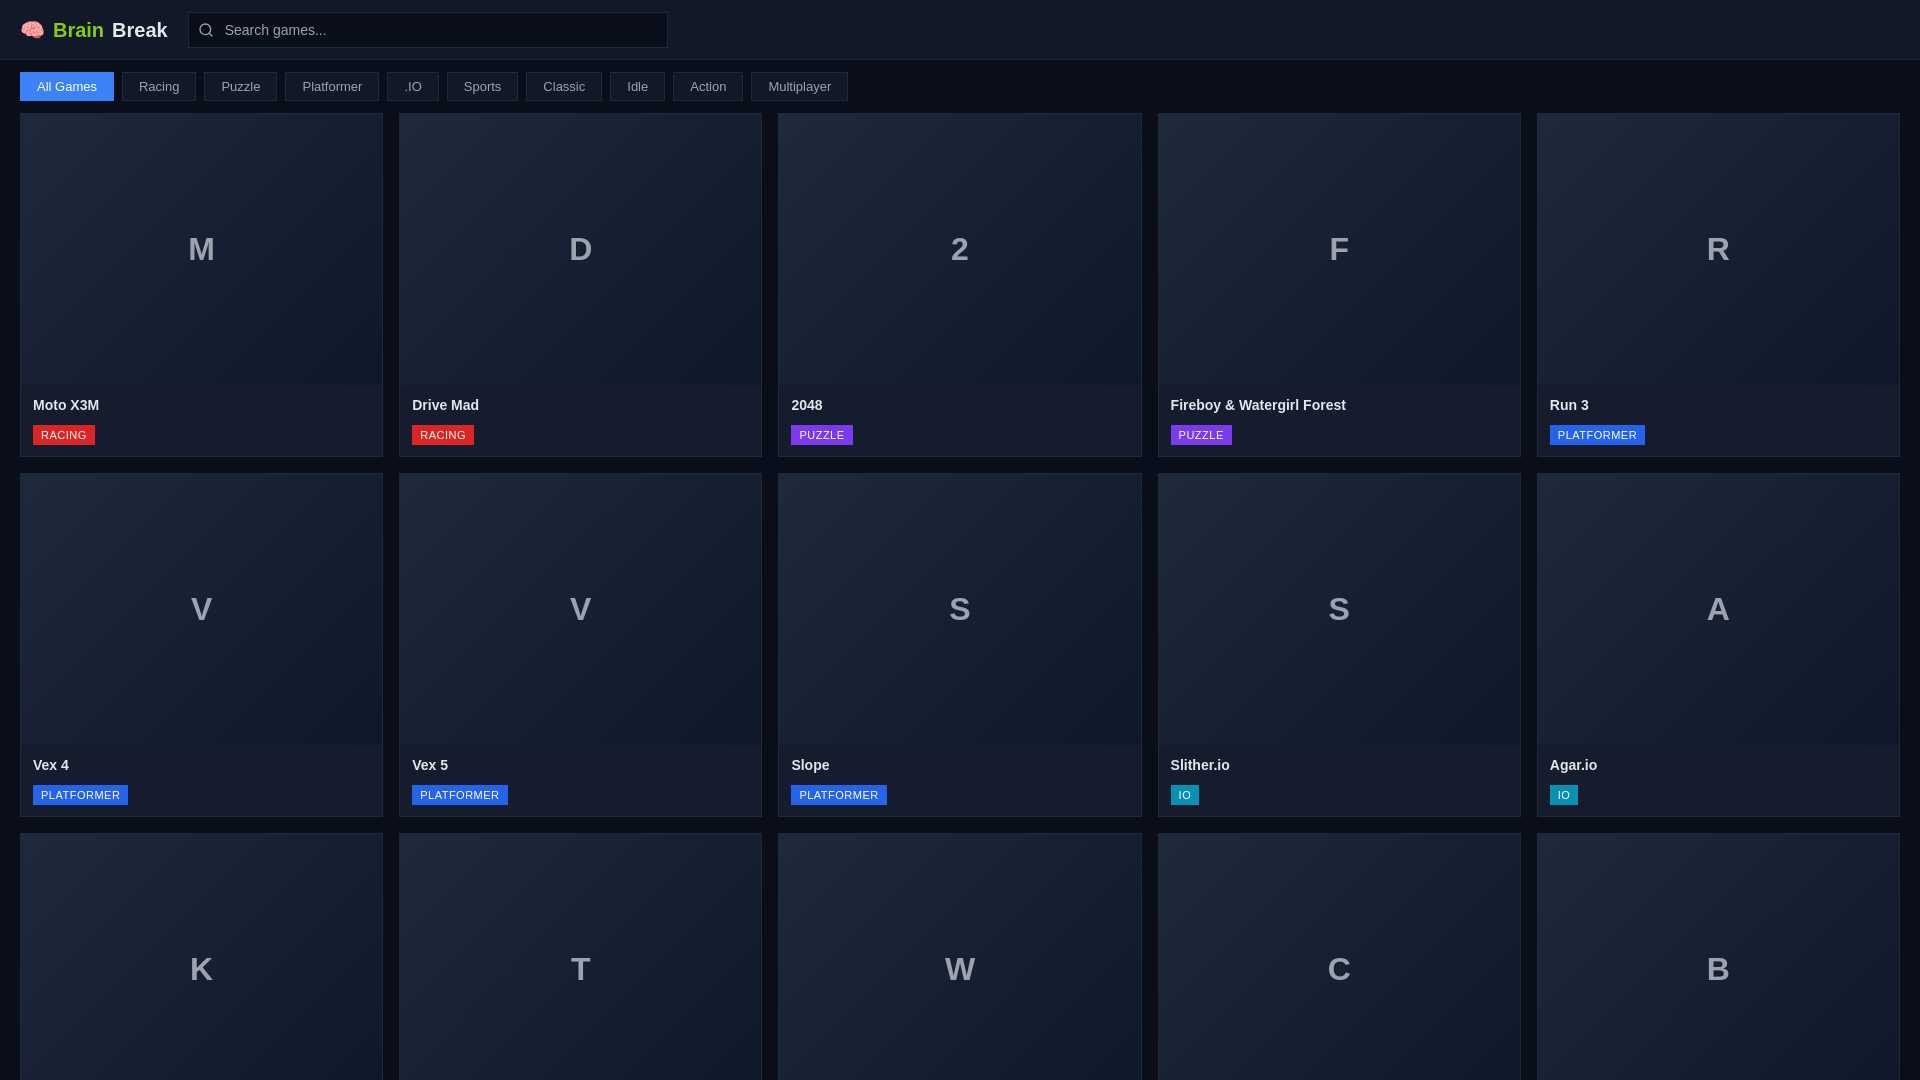Open the game card marked B

pyautogui.click(x=1718, y=957)
